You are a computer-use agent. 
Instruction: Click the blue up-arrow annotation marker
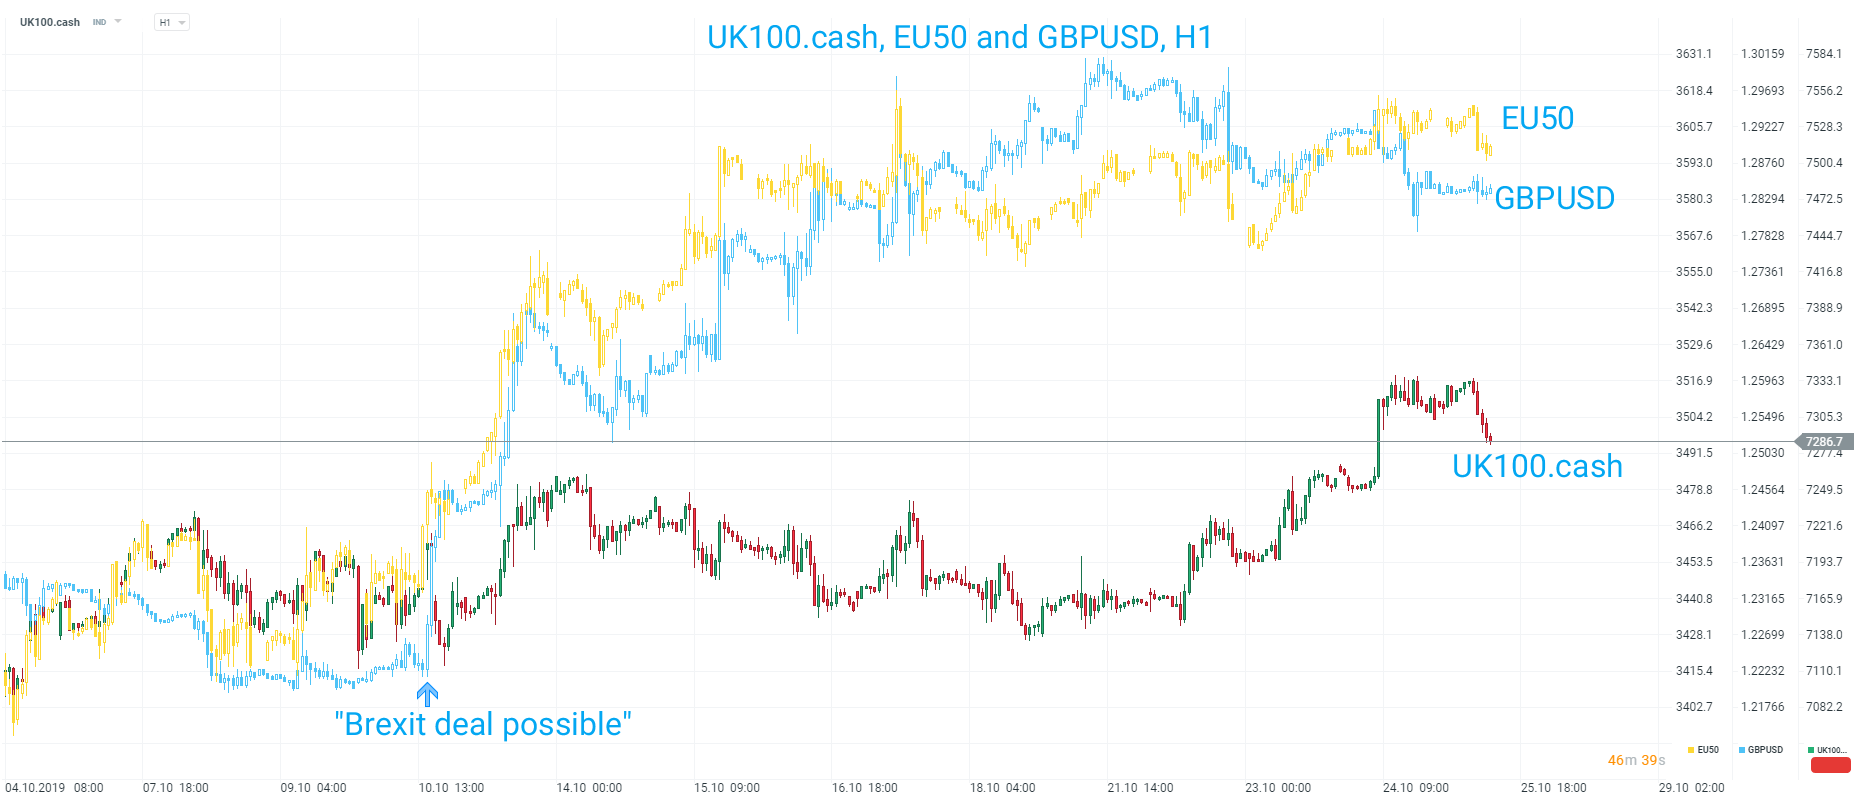pyautogui.click(x=427, y=694)
